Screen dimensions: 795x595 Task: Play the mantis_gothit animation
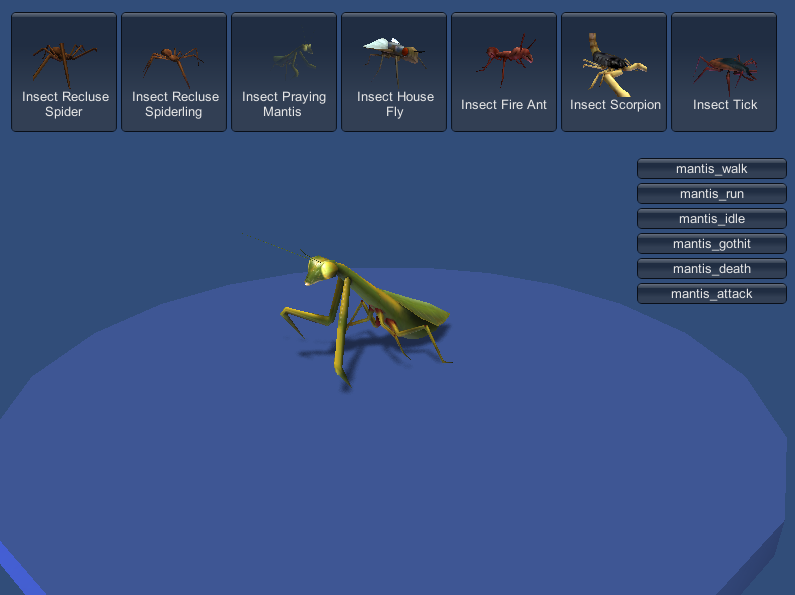712,244
